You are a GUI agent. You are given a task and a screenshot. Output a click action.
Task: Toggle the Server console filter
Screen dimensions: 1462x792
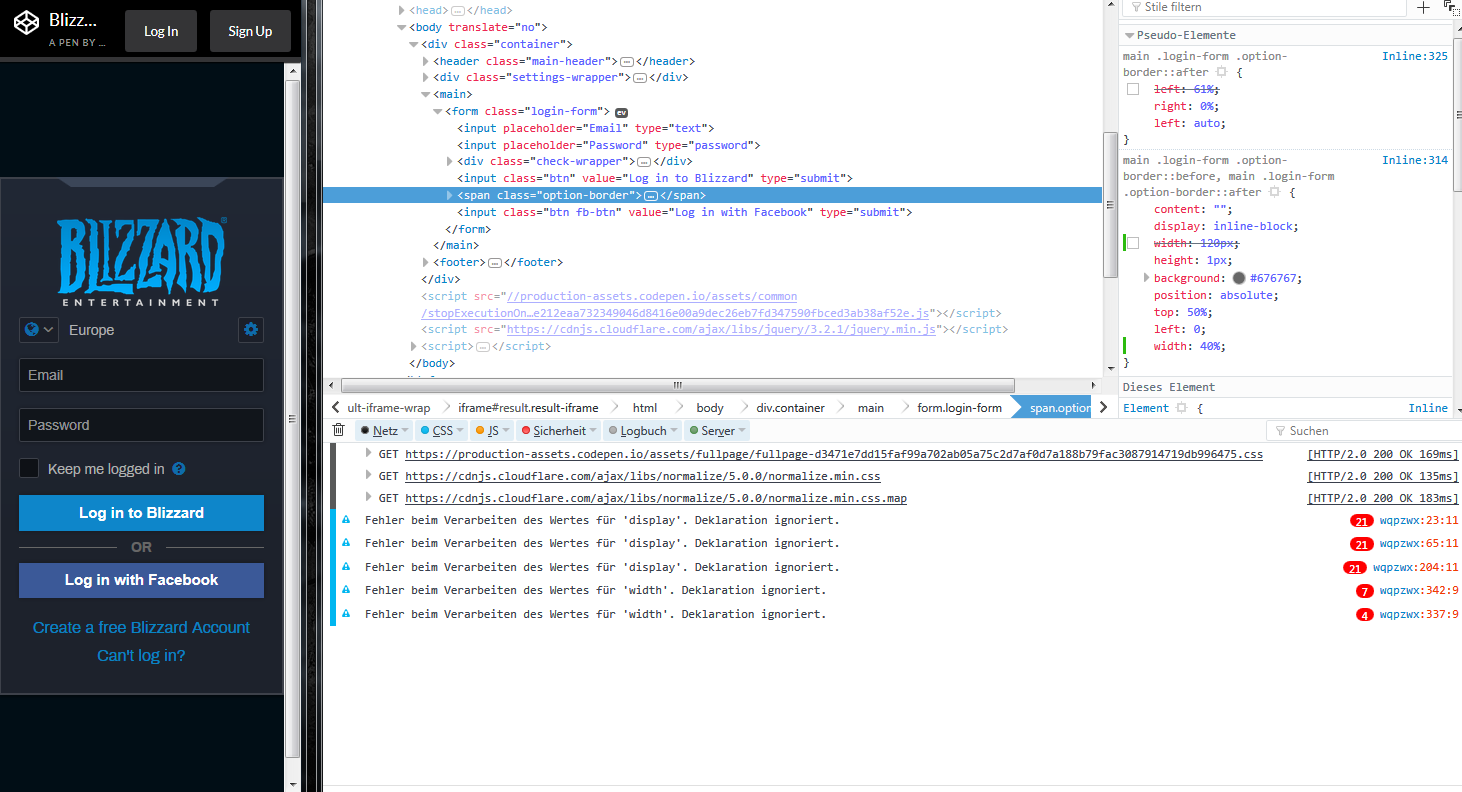coord(716,431)
